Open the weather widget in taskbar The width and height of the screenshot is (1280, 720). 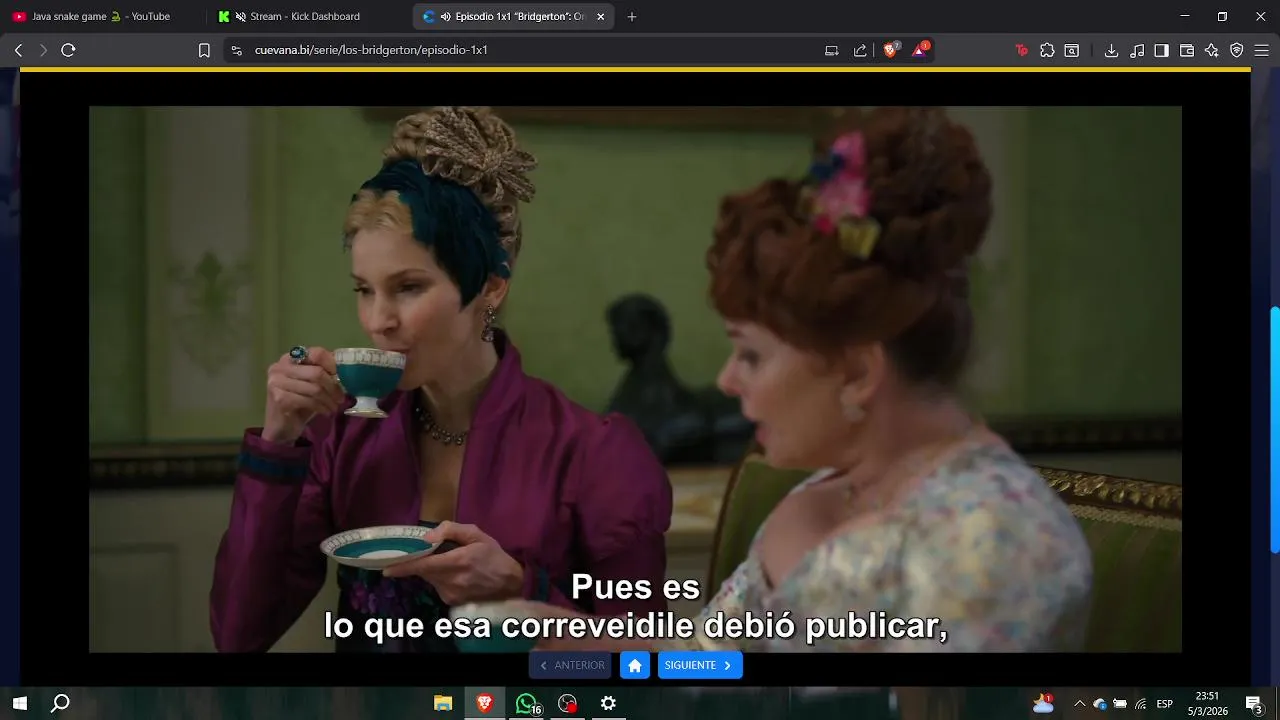[x=1043, y=703]
